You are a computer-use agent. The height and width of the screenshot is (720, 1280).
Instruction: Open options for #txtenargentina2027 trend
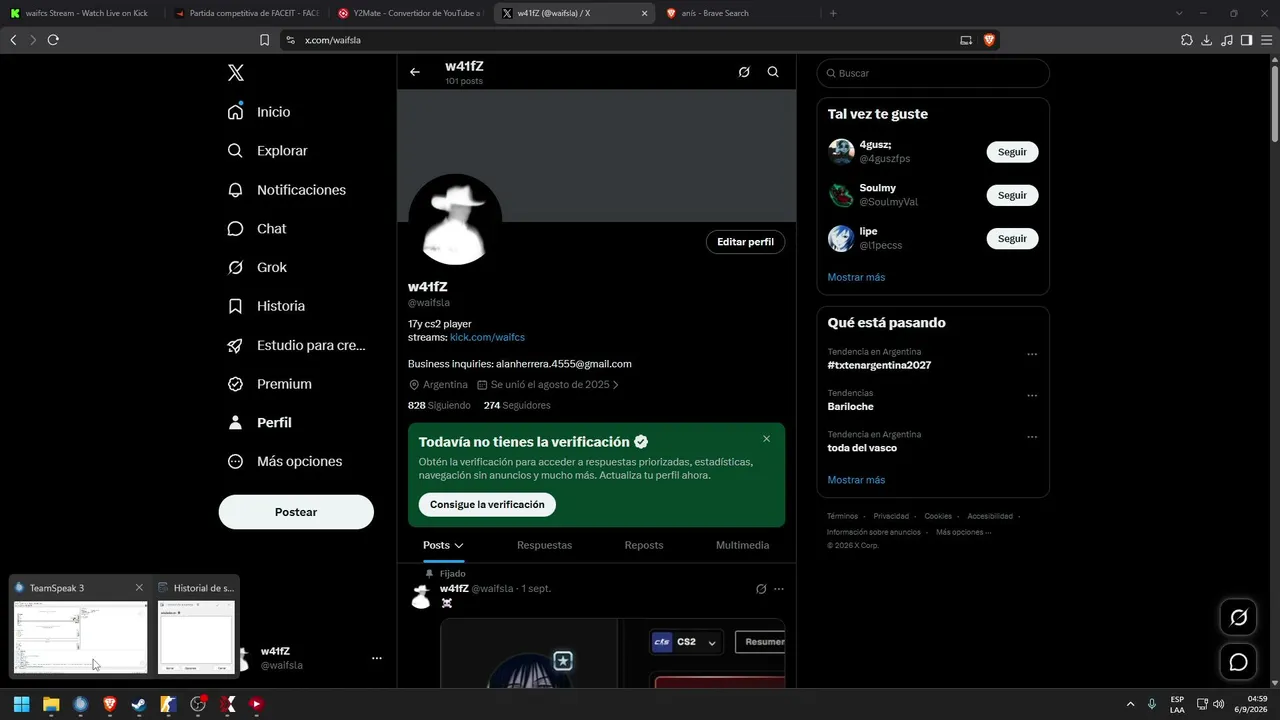click(1032, 354)
